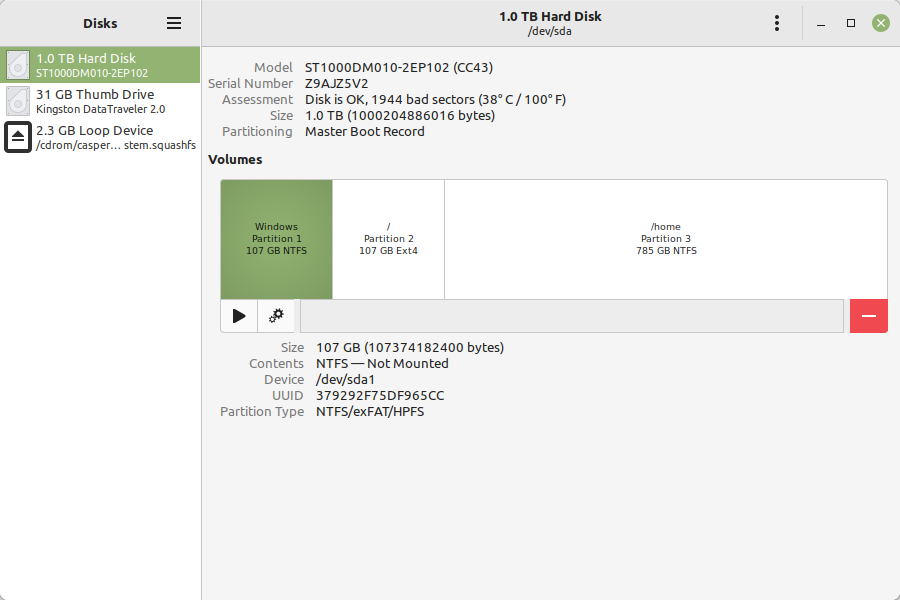Click the Master Boot Record partitioning value
The image size is (900, 600).
364,131
